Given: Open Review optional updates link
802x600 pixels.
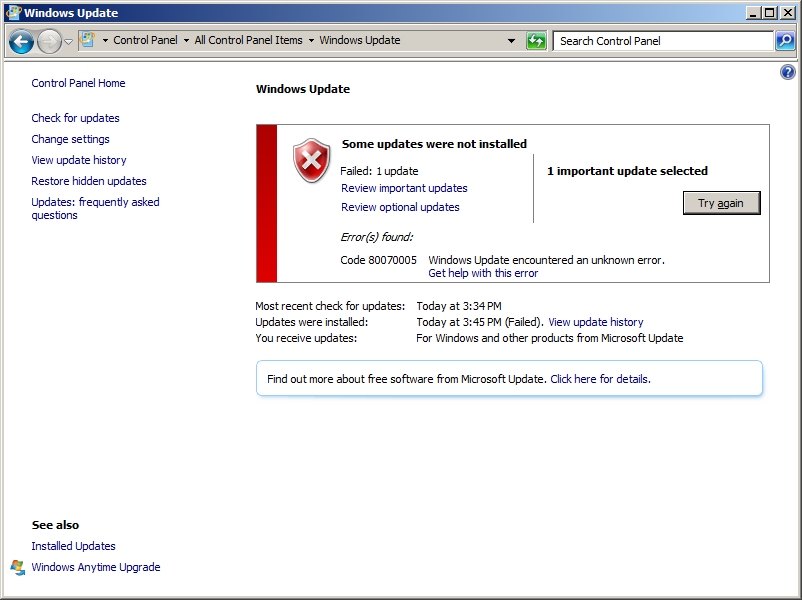Looking at the screenshot, I should coord(400,207).
